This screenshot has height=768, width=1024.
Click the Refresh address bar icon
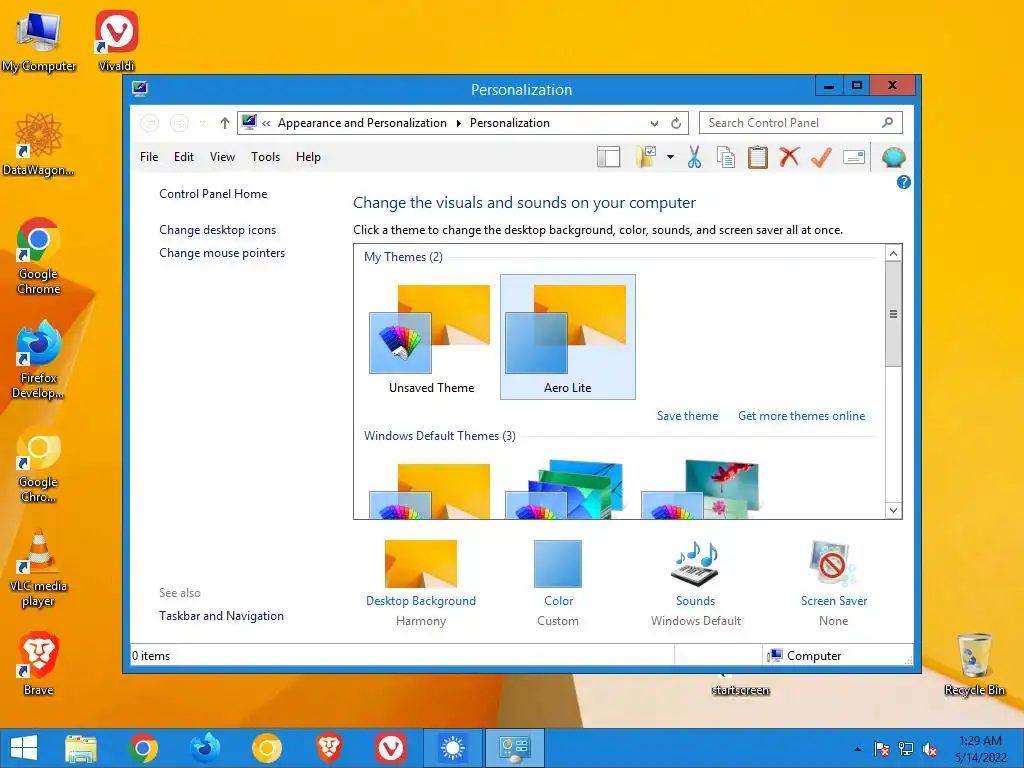point(676,123)
